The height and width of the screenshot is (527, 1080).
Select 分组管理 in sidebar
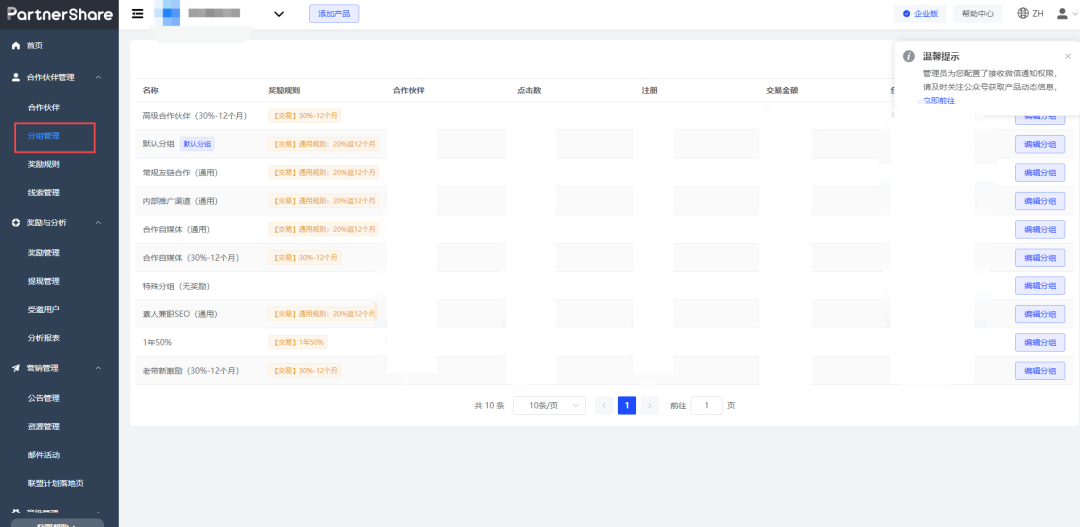(43, 136)
